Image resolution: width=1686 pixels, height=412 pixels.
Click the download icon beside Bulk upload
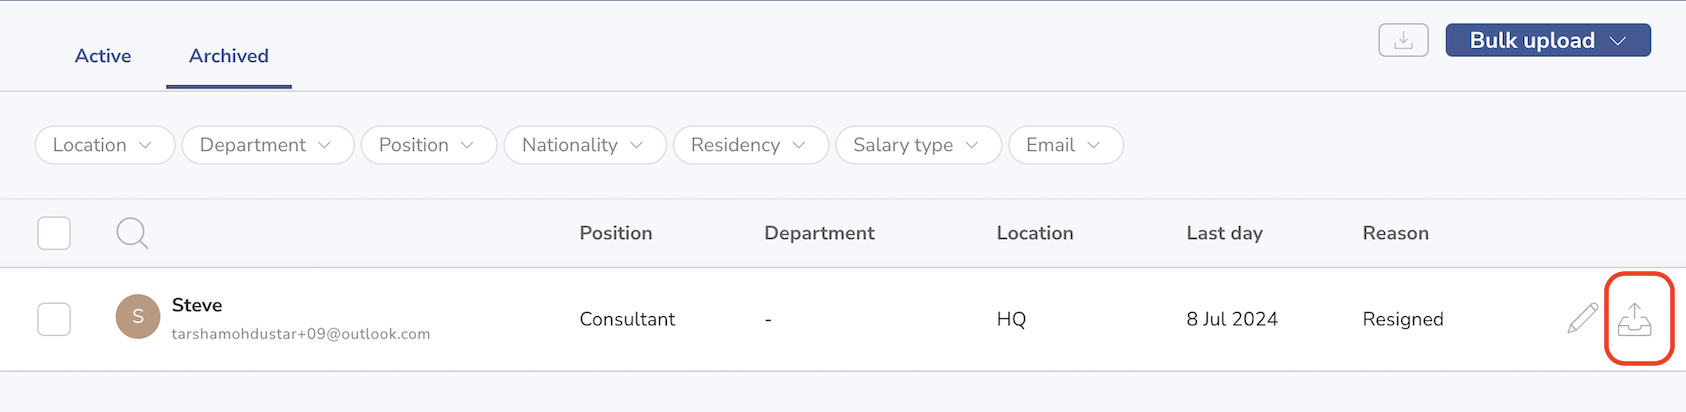click(x=1403, y=40)
